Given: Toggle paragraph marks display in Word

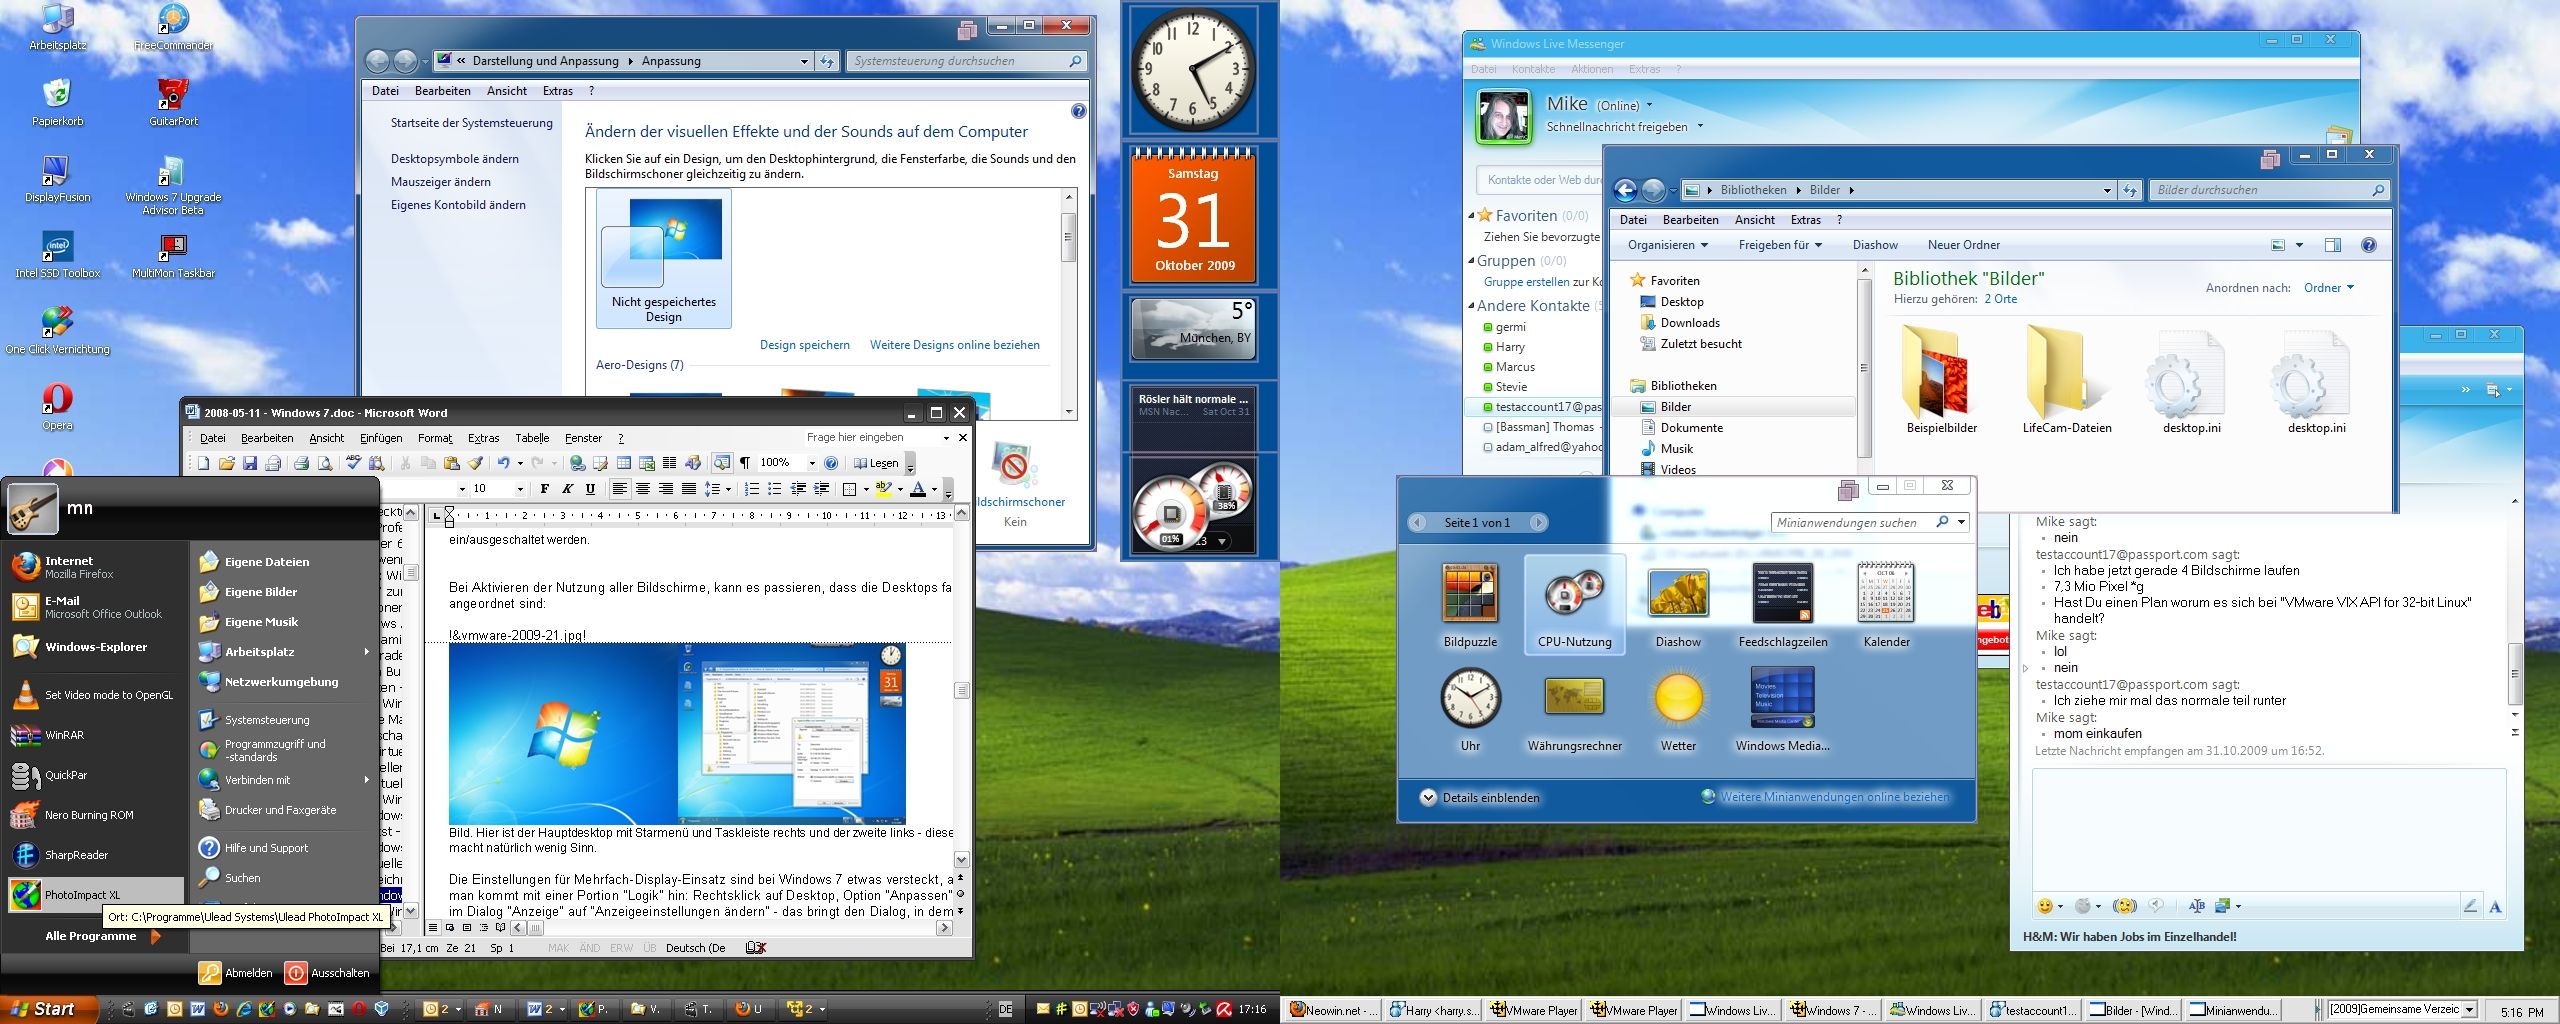Looking at the screenshot, I should (745, 463).
